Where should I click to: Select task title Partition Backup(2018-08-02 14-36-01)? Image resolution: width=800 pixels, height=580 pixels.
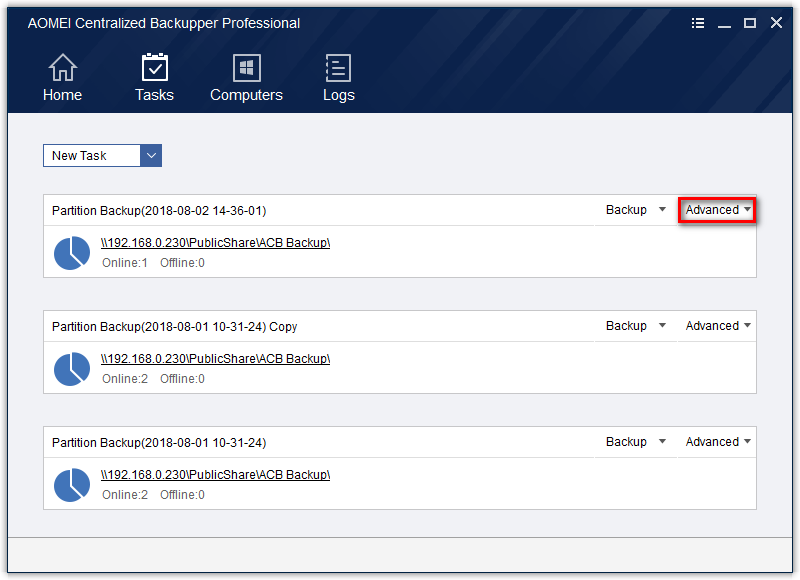pos(159,211)
